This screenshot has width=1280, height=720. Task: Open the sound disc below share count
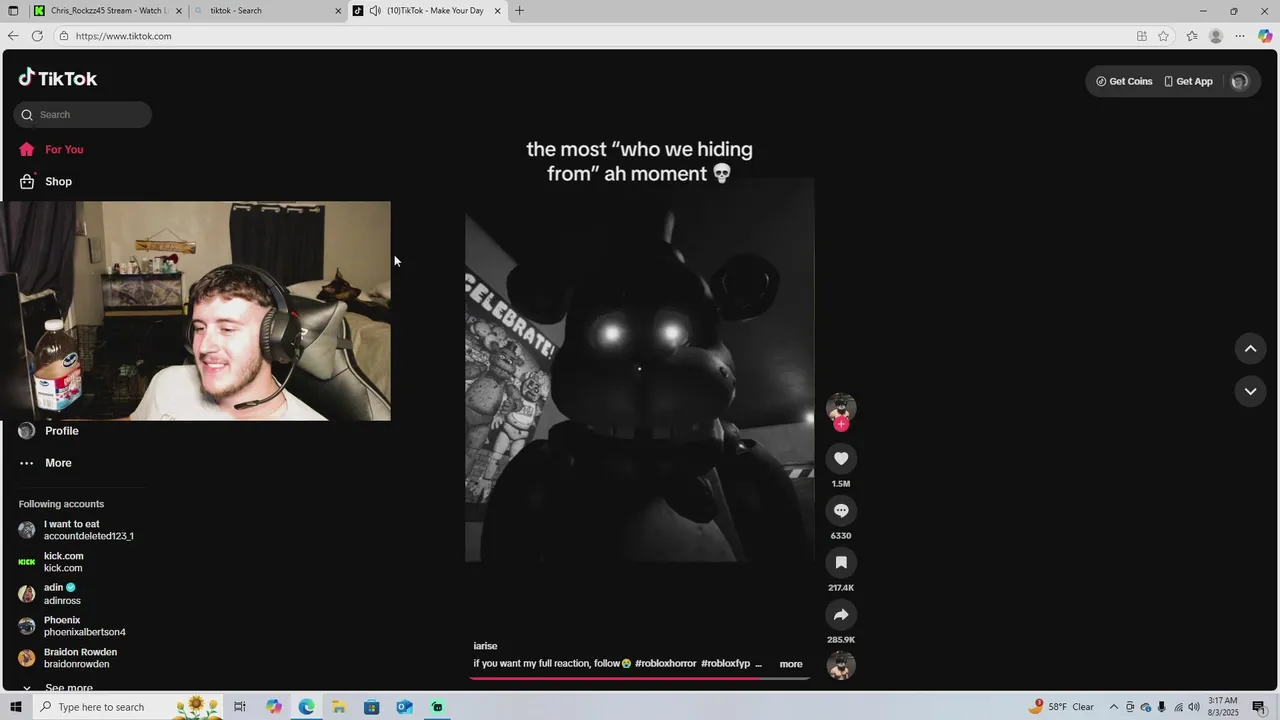click(x=841, y=665)
